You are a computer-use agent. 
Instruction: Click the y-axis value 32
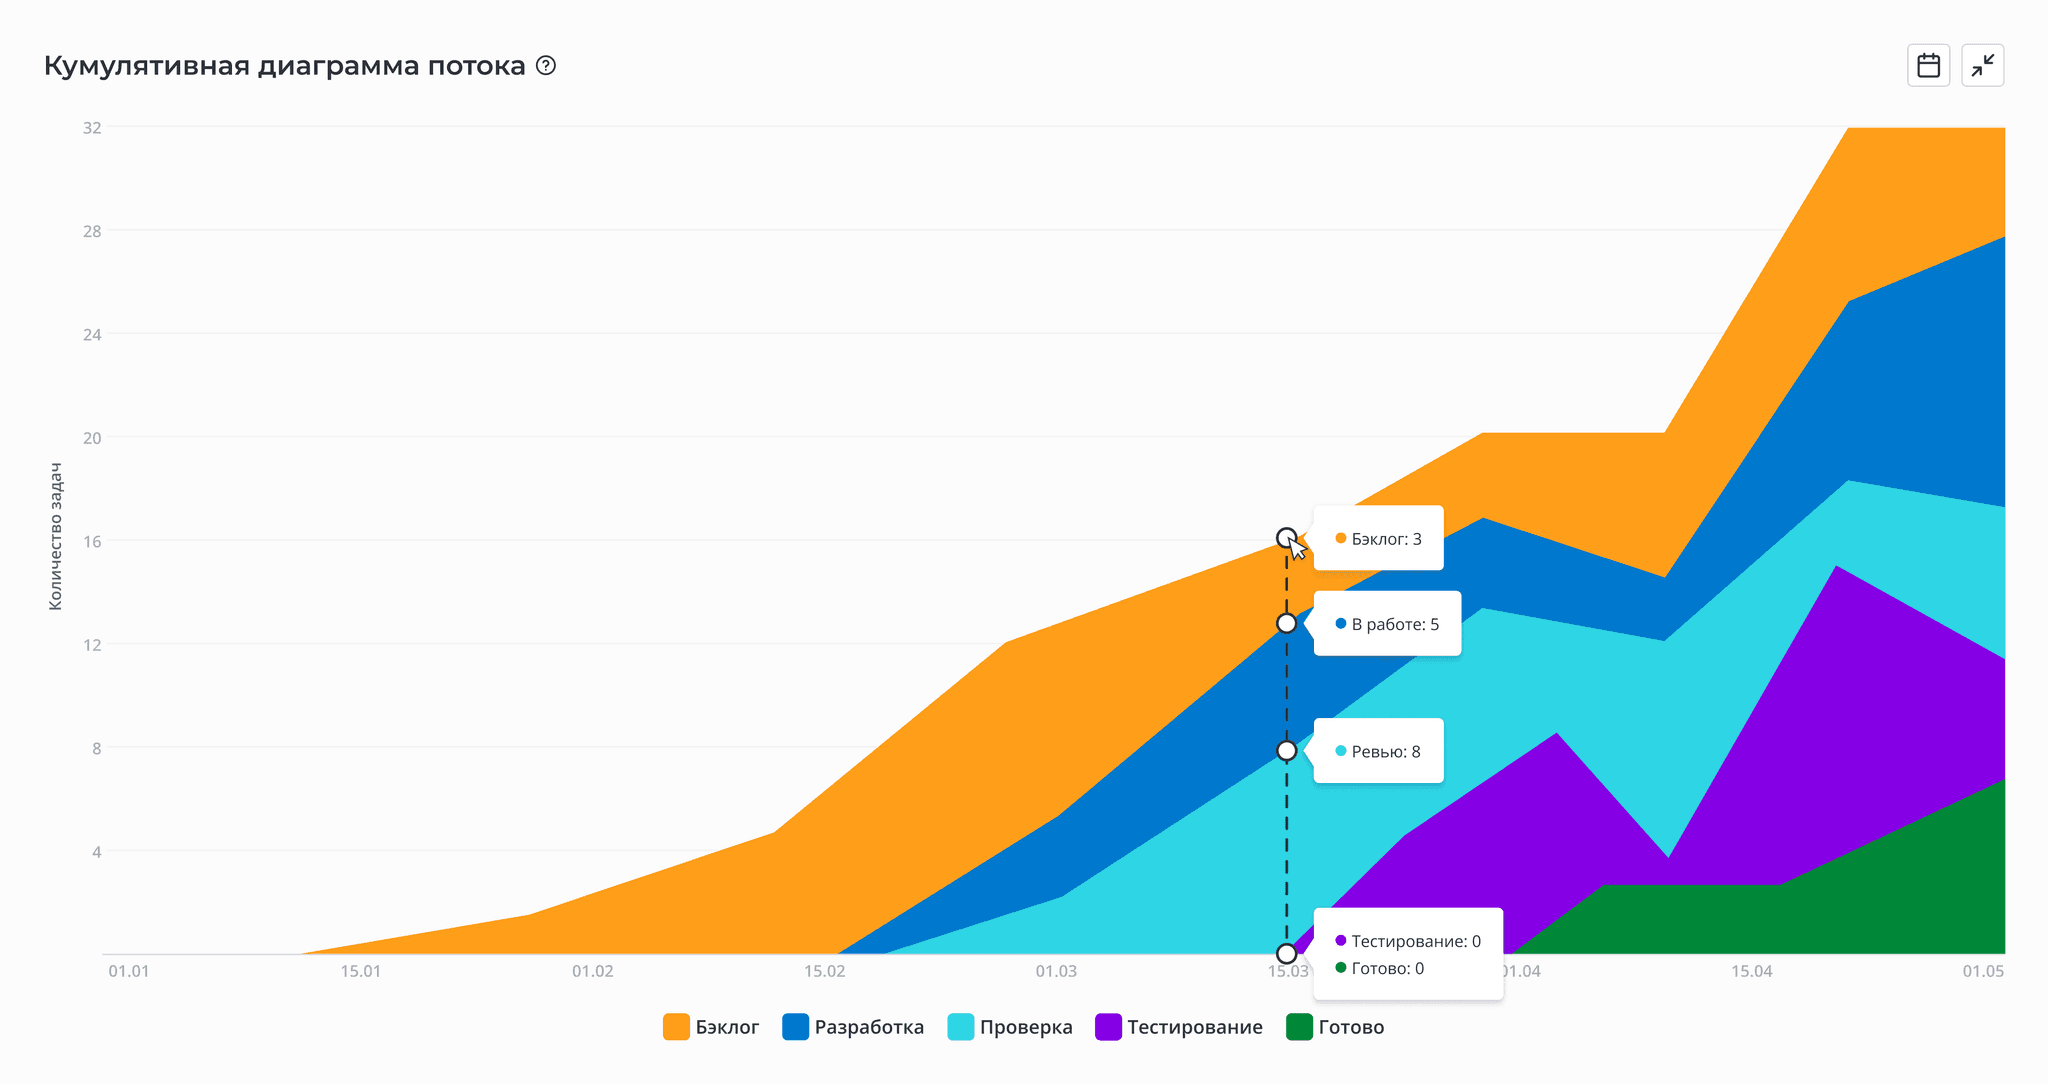92,128
